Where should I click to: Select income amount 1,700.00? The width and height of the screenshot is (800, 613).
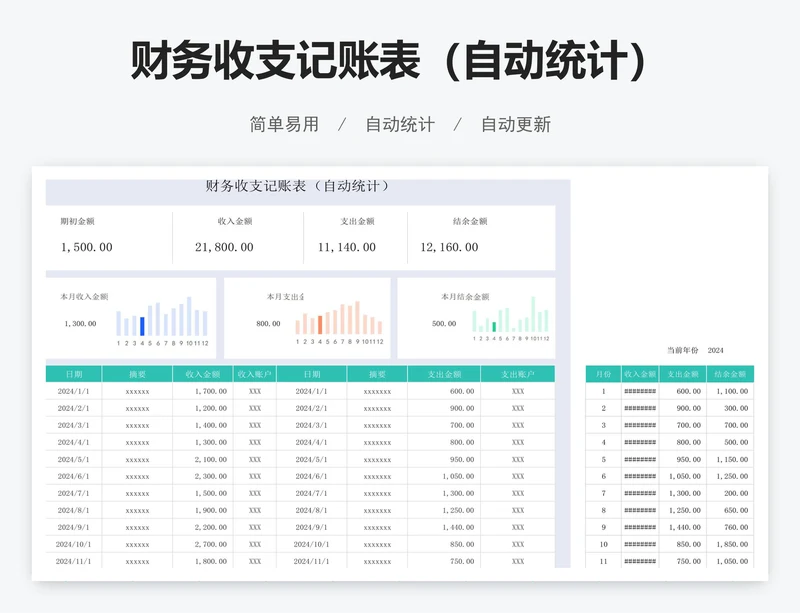[211, 391]
